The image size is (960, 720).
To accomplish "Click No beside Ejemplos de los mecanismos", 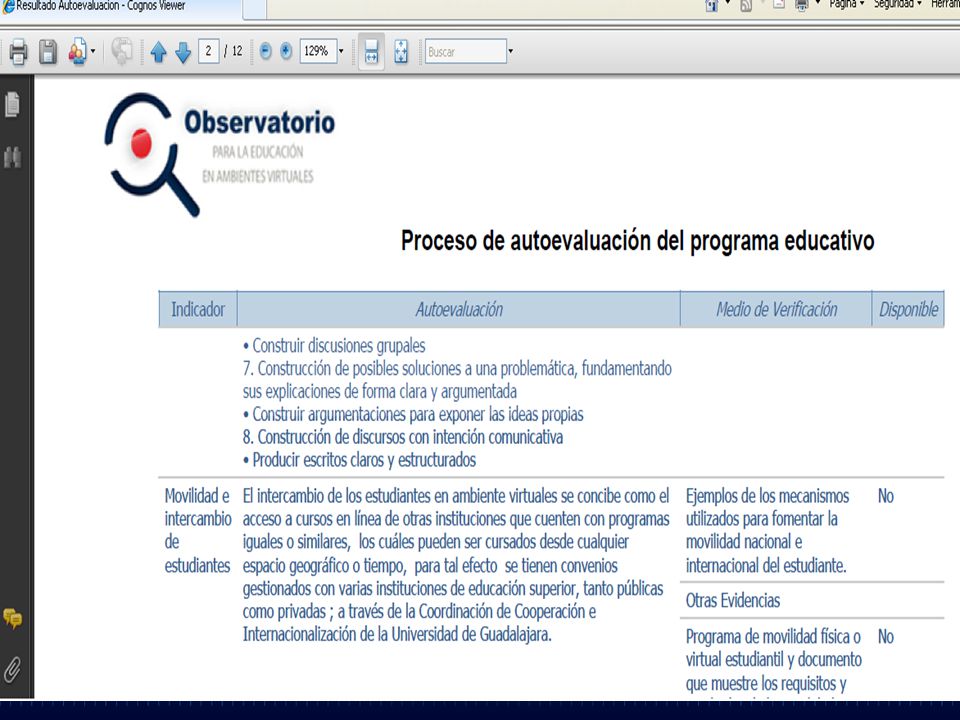I will coord(886,496).
